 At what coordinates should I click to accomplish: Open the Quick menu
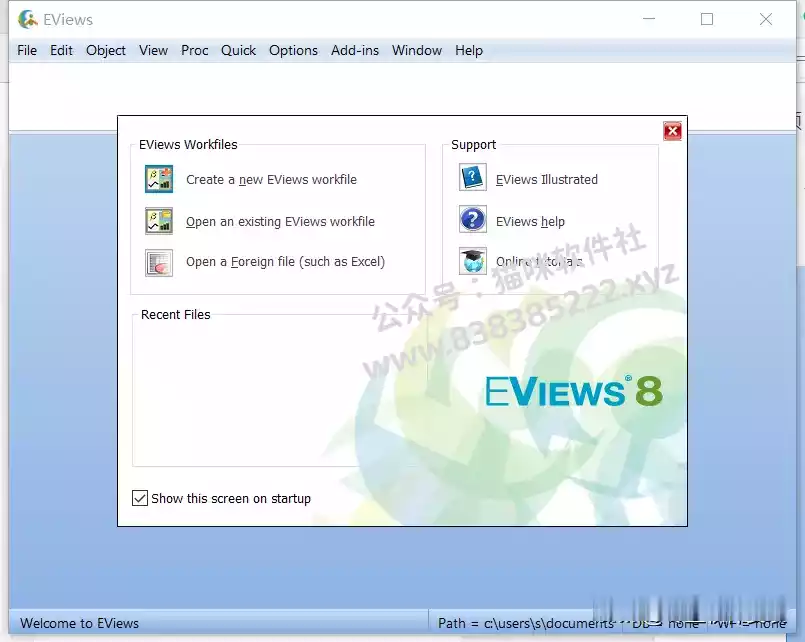coord(238,50)
